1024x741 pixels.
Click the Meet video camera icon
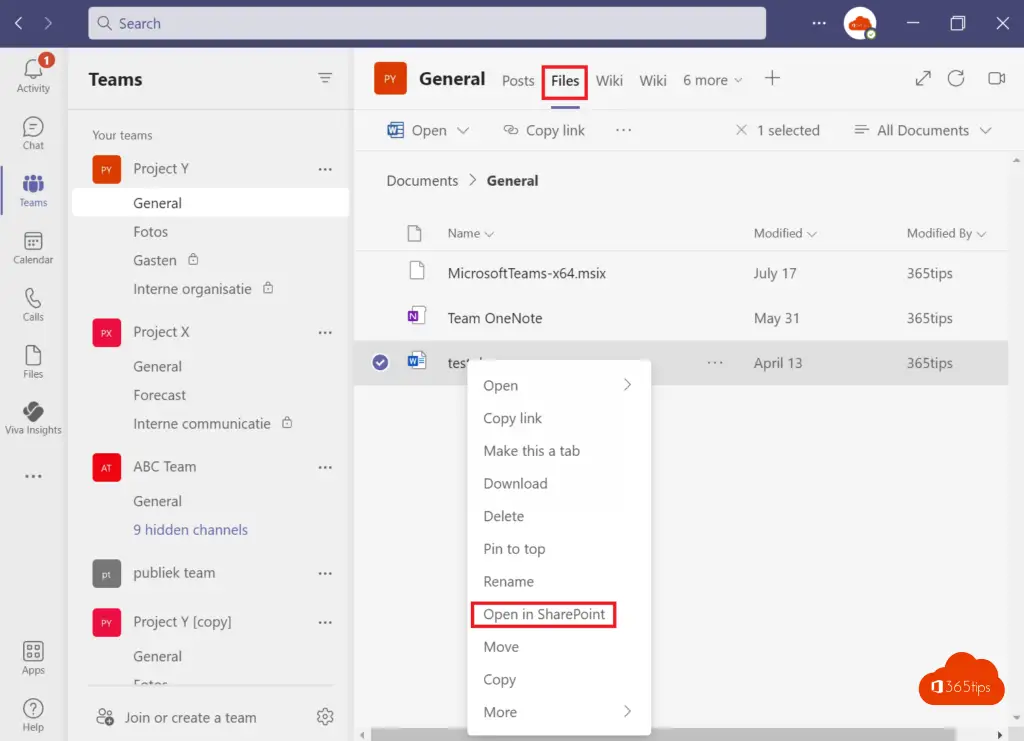(x=995, y=79)
